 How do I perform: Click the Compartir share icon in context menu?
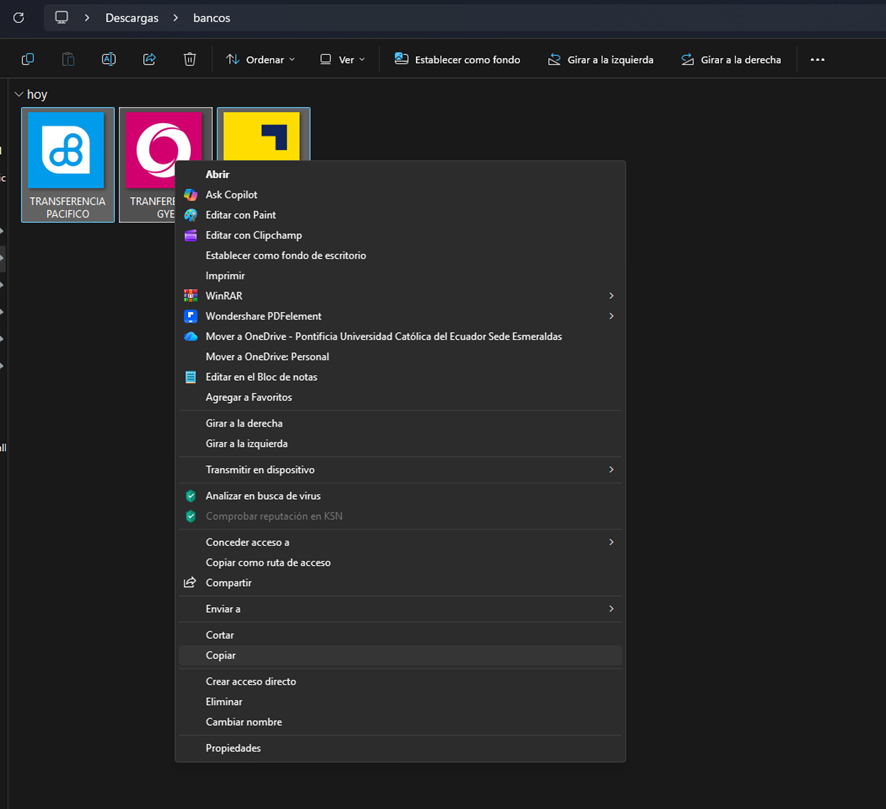click(190, 582)
